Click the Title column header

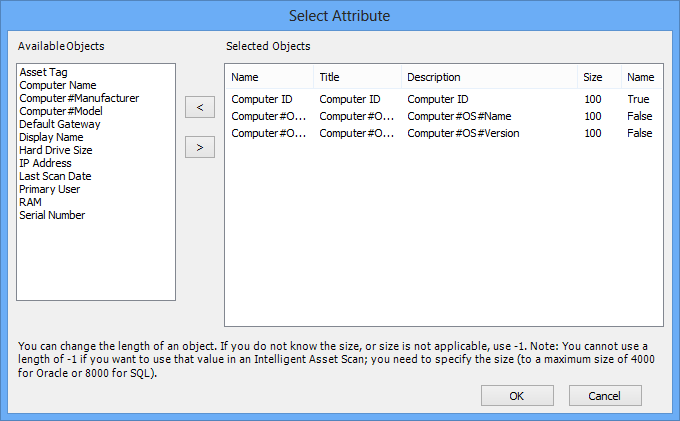click(357, 77)
